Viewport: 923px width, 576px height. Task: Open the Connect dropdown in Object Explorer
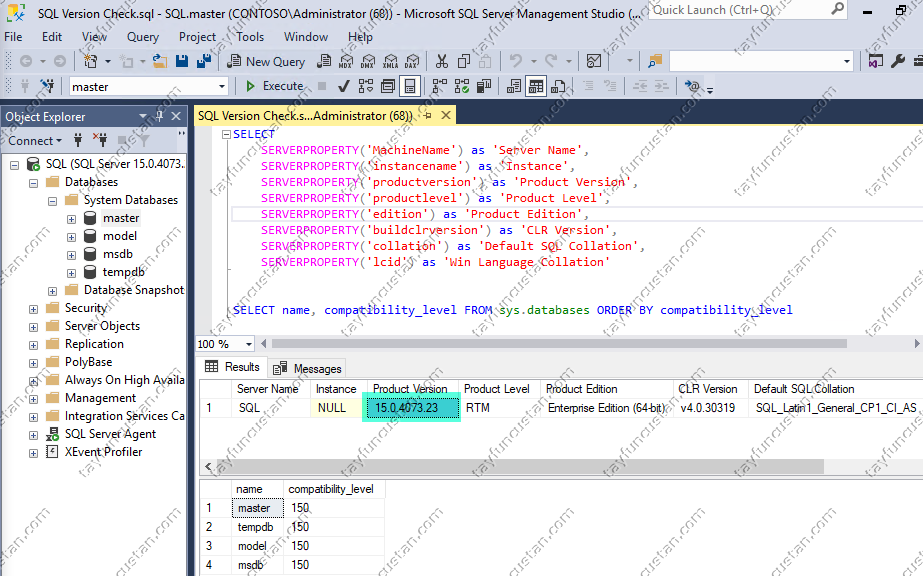tap(35, 141)
